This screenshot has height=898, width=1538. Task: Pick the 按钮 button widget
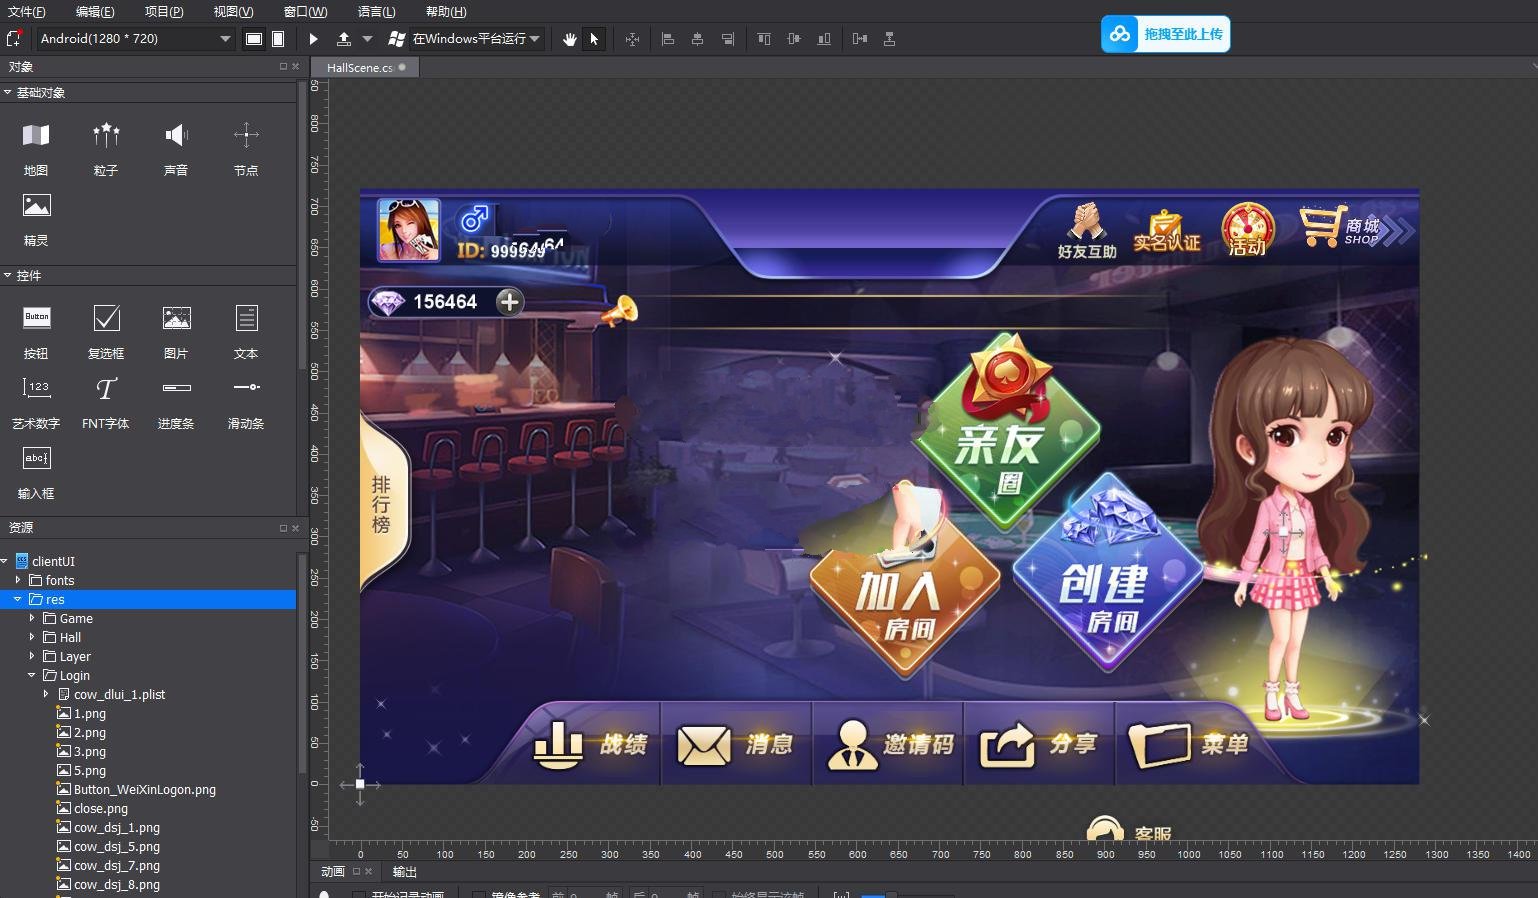36,331
